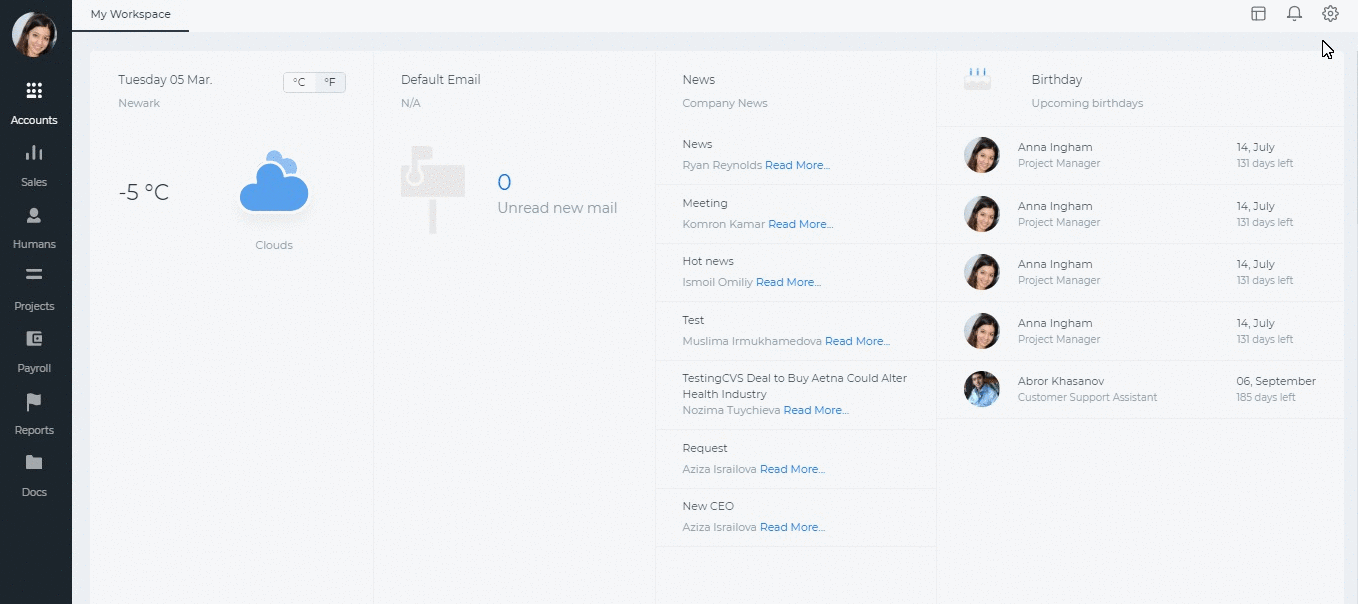The image size is (1358, 604).
Task: Read more on Meeting news item
Action: tap(800, 224)
